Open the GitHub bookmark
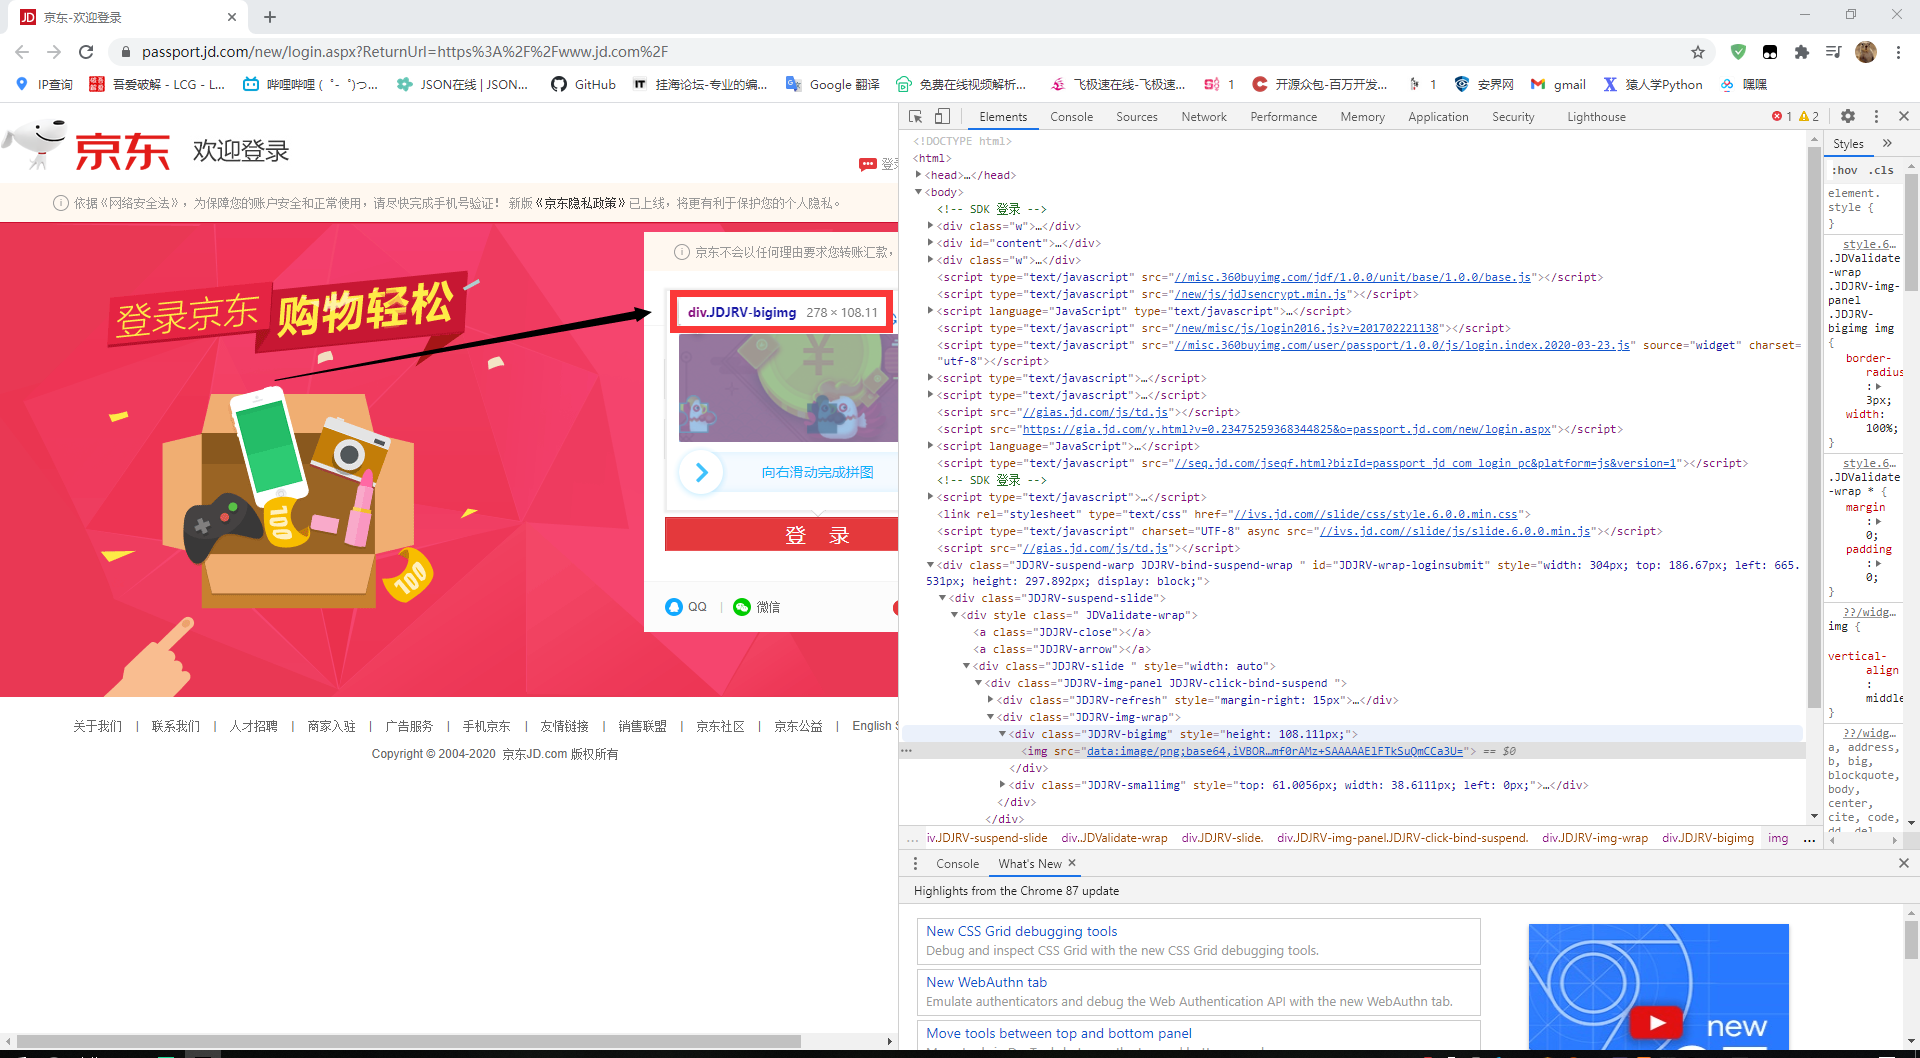The image size is (1920, 1058). [x=584, y=85]
